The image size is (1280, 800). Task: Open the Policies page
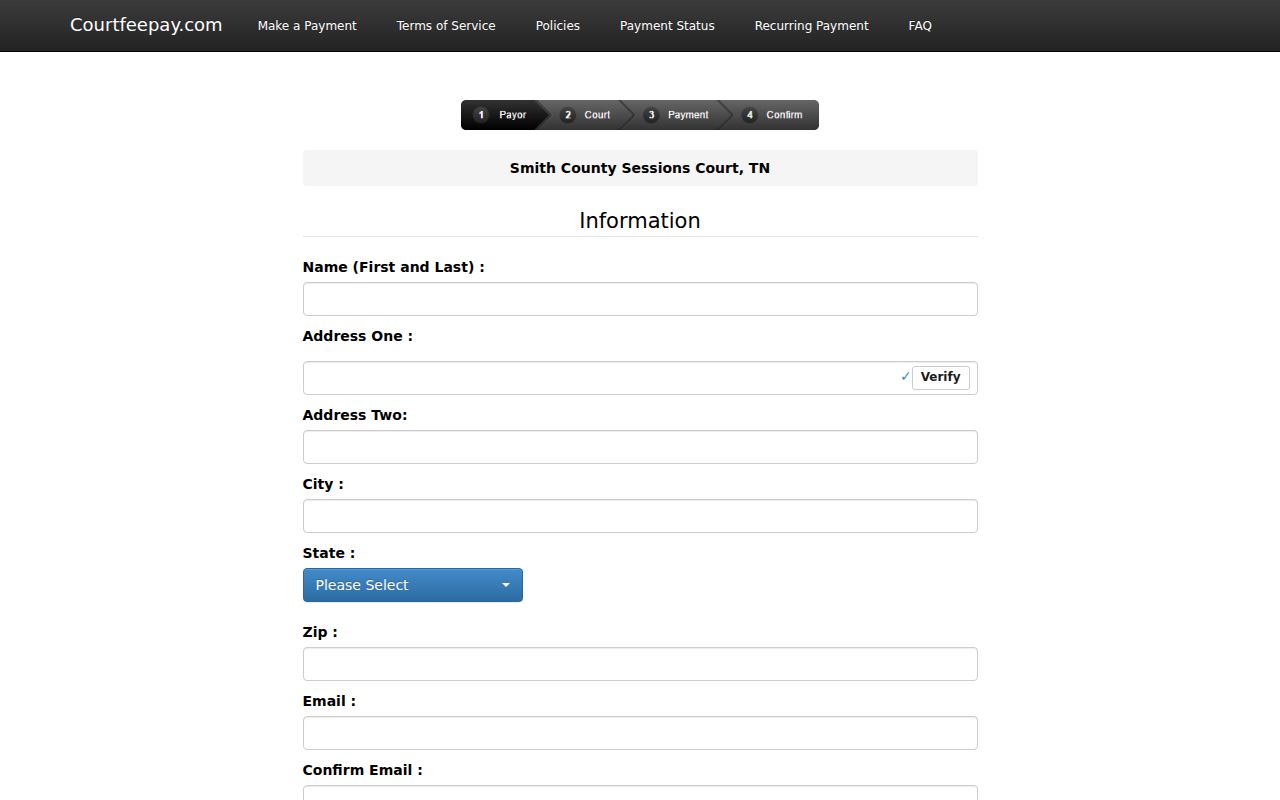[x=558, y=26]
